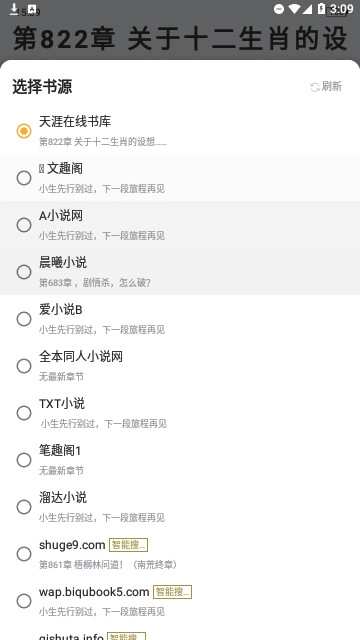The height and width of the screenshot is (640, 360).
Task: Open the shuge9.com source entry
Action: pos(180,554)
